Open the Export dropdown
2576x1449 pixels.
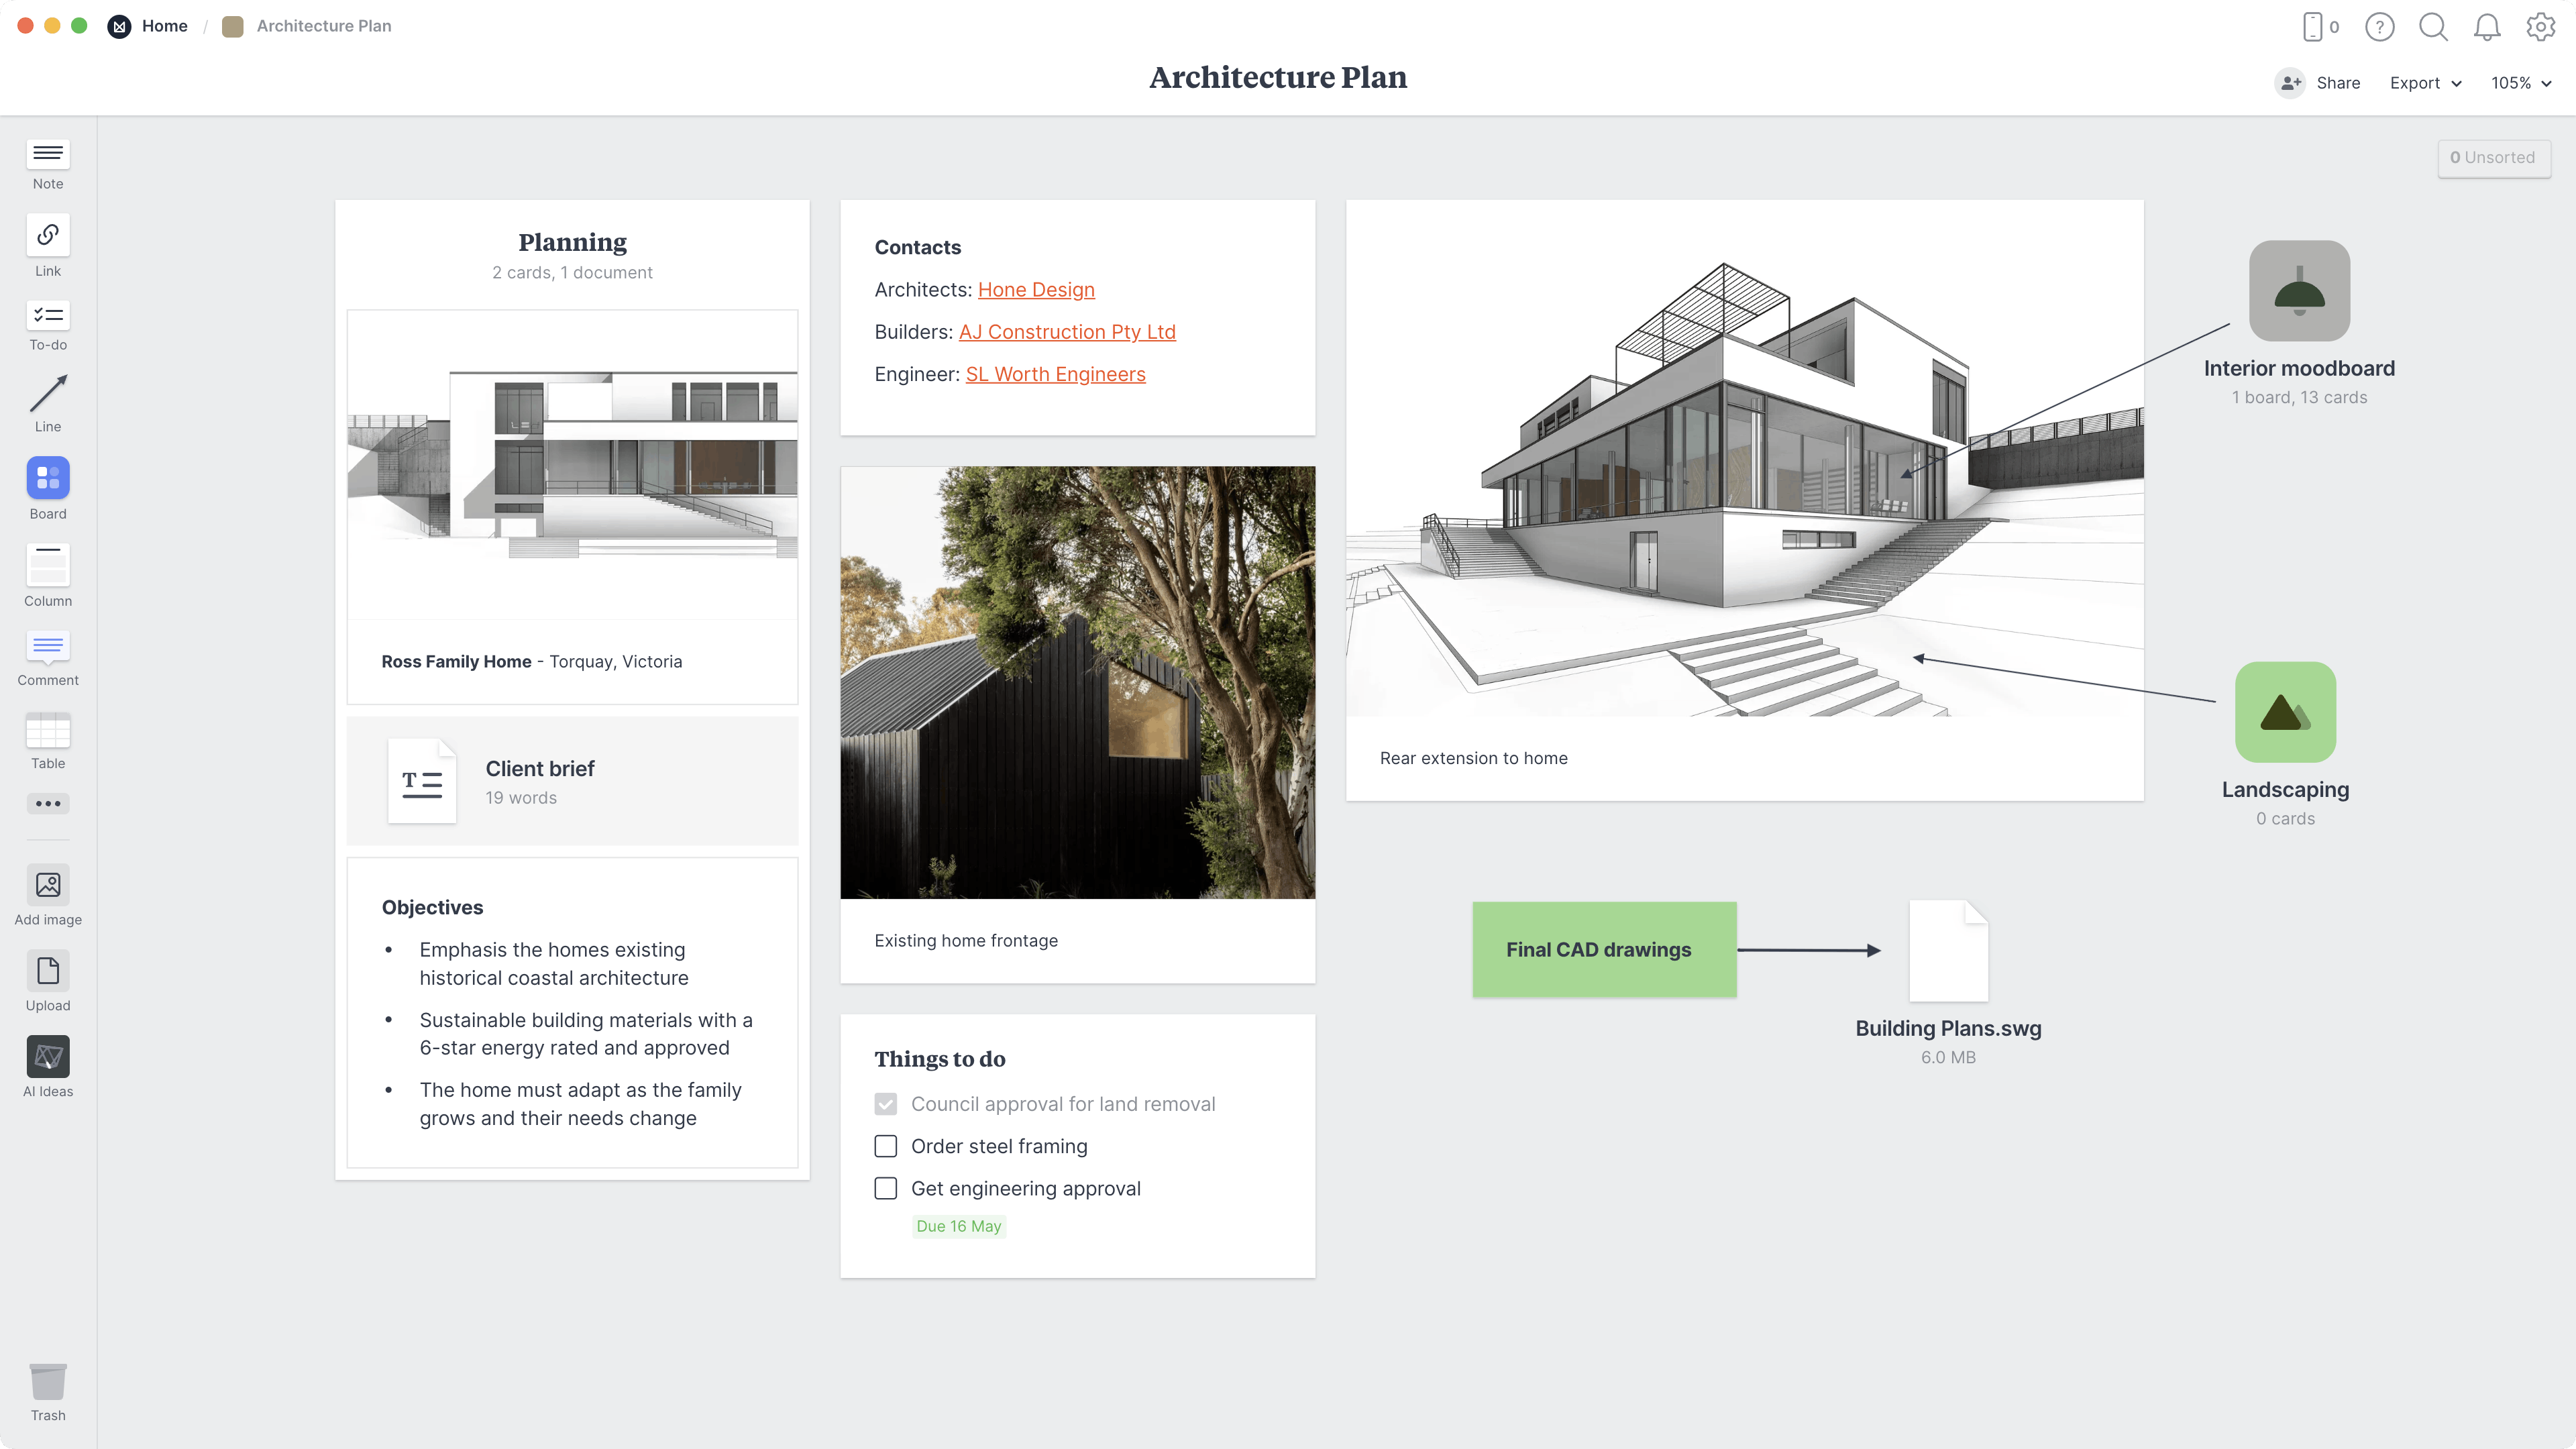pos(2425,83)
